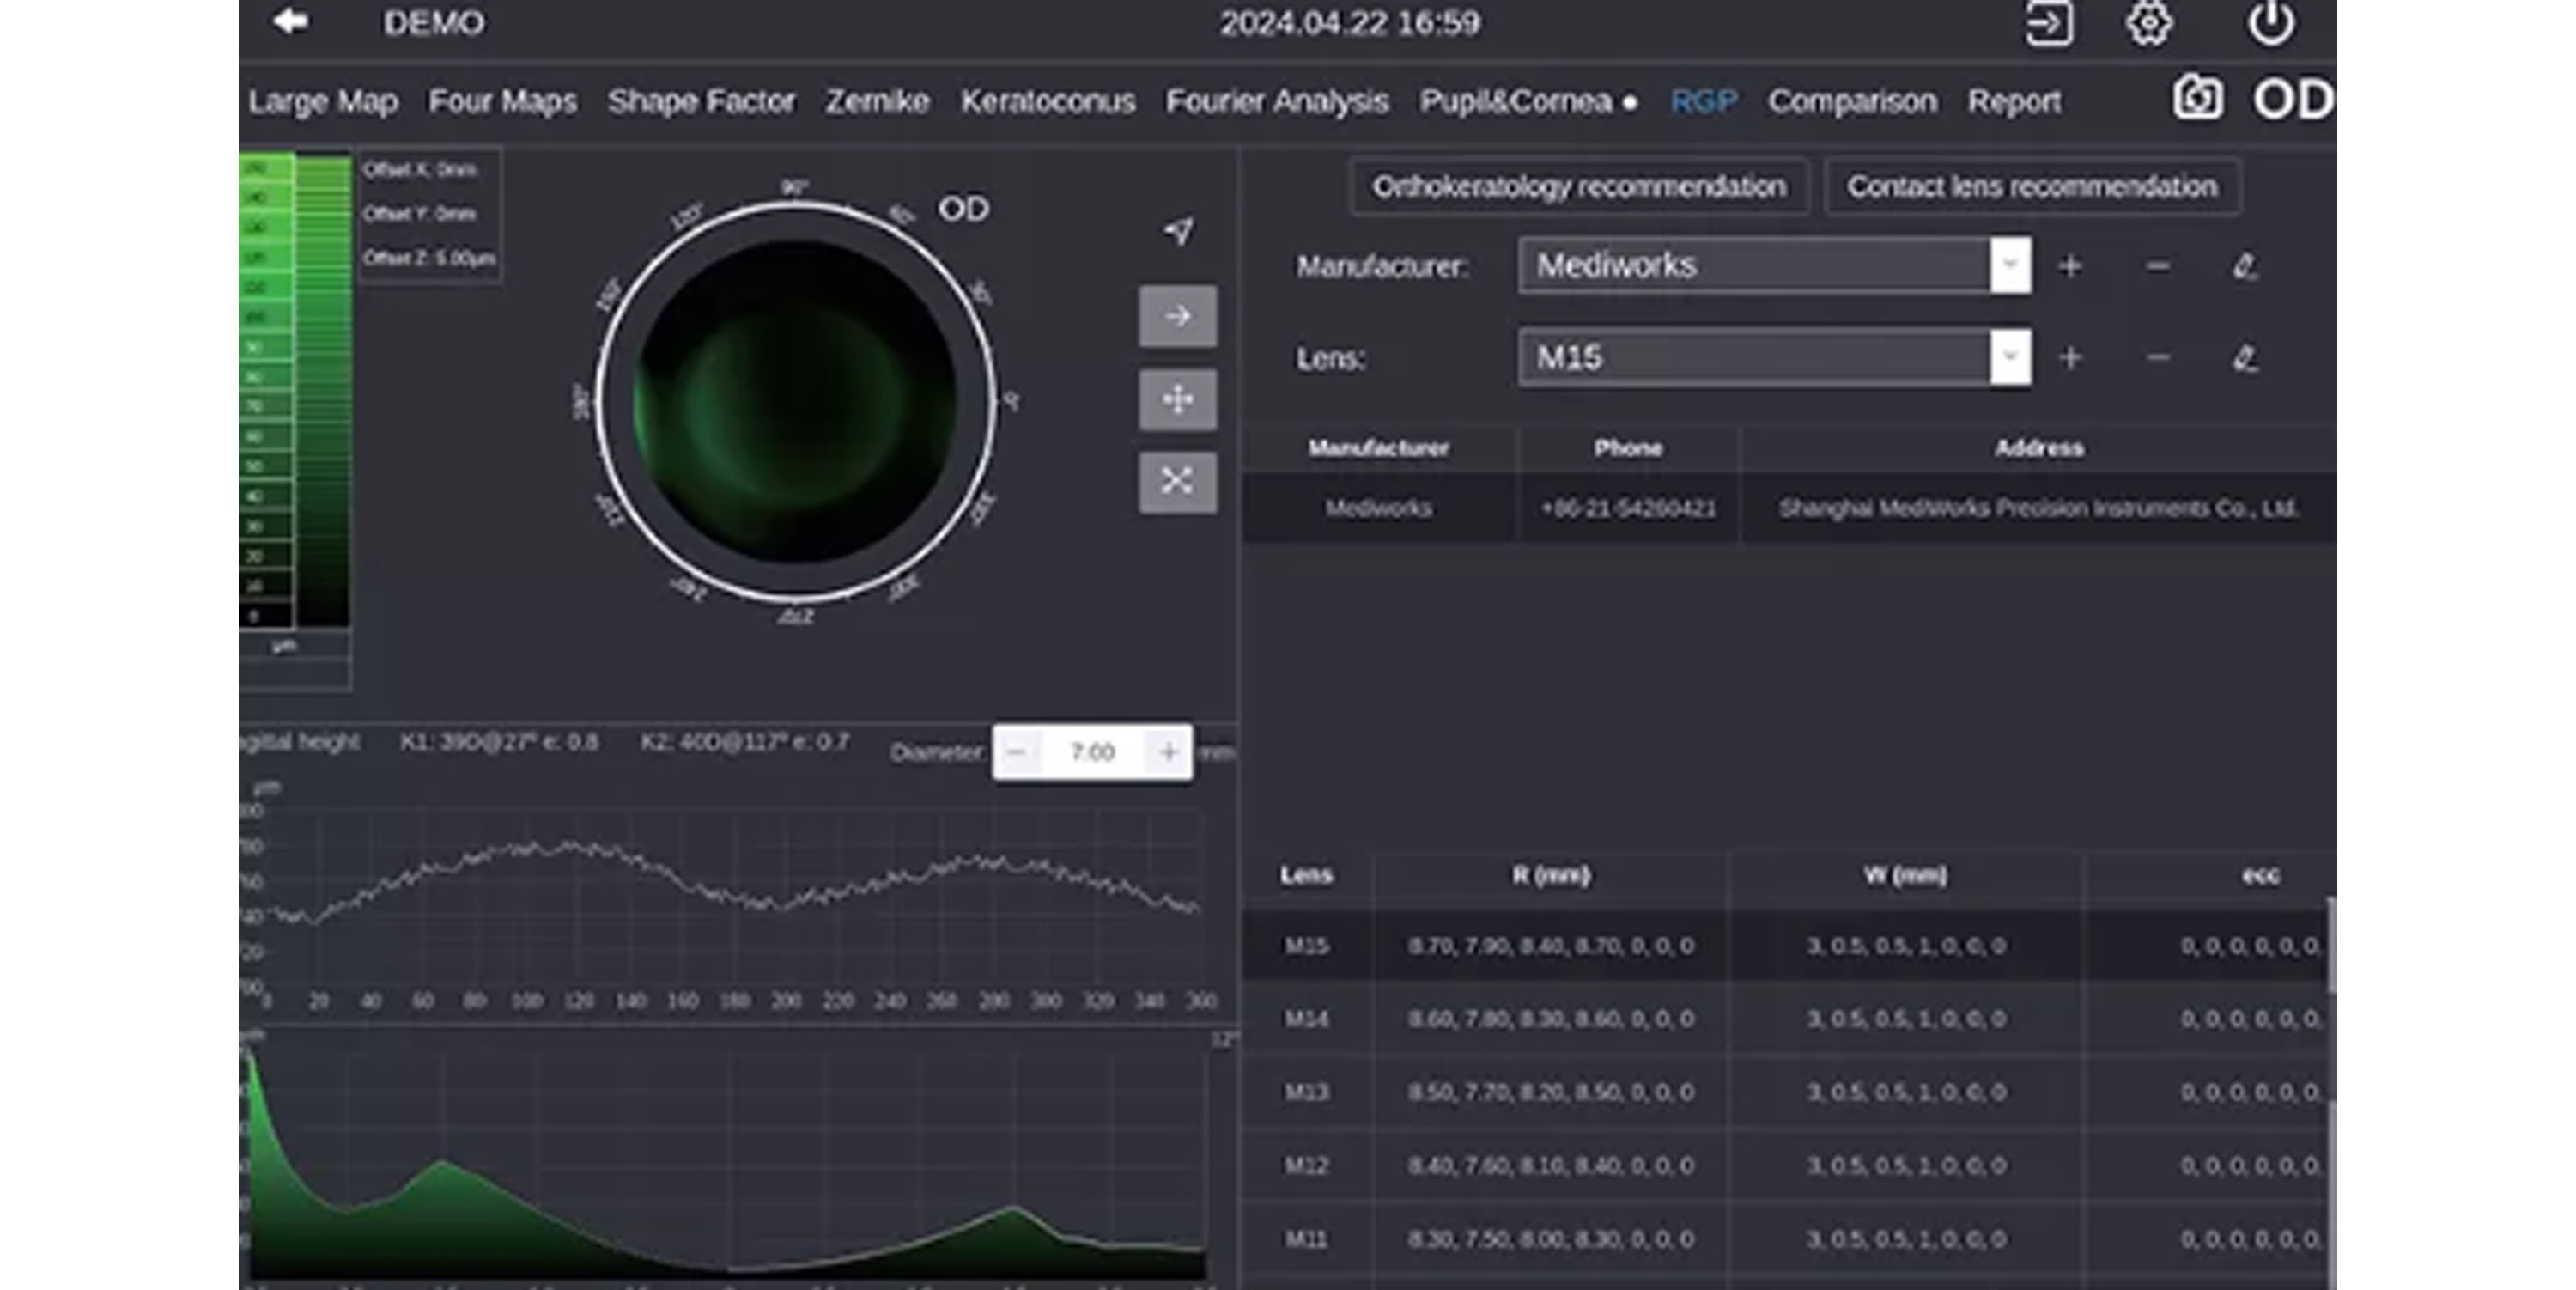The height and width of the screenshot is (1290, 2576).
Task: Click the back arrow icon
Action: click(x=291, y=21)
